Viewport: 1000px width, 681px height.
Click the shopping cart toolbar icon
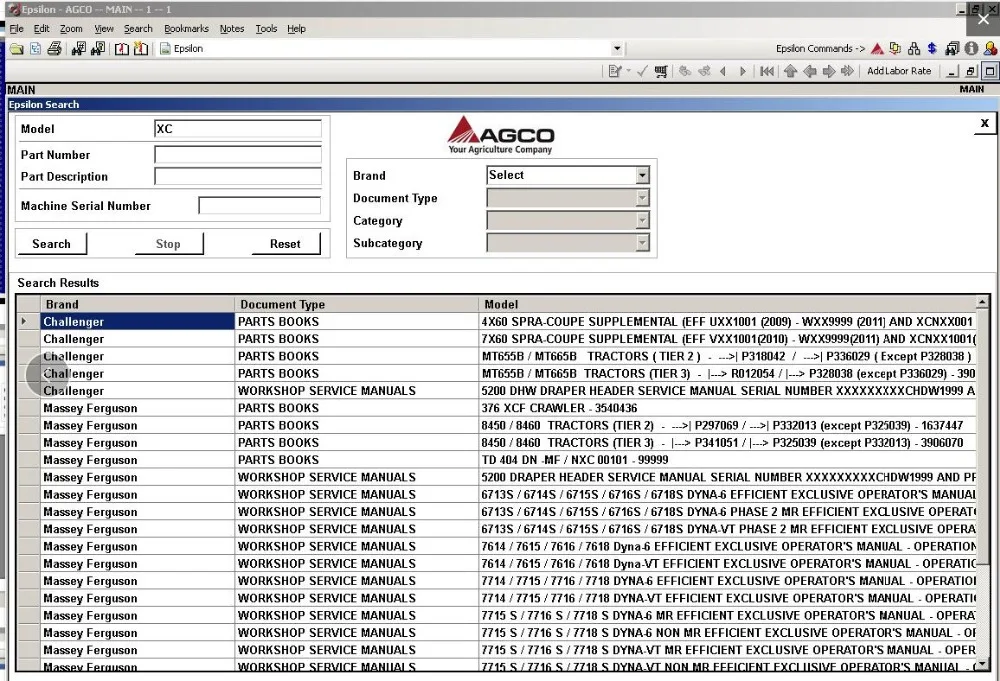[661, 71]
